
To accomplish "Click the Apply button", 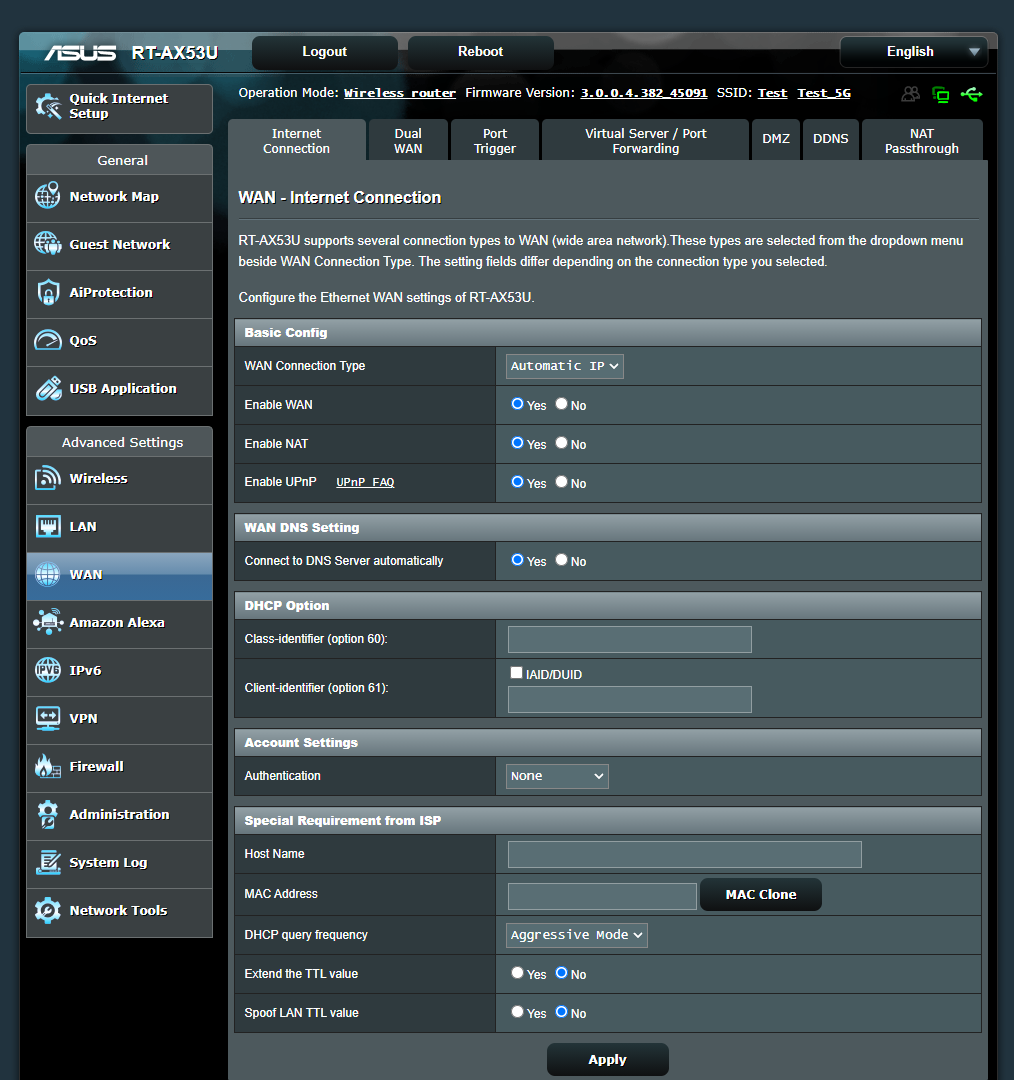I will click(x=608, y=1059).
